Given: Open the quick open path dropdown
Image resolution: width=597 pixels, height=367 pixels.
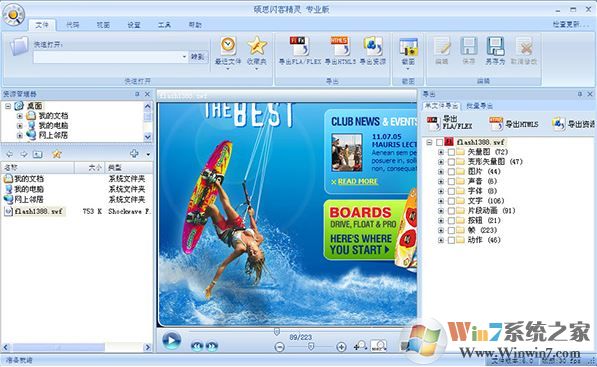Looking at the screenshot, I should pos(184,57).
